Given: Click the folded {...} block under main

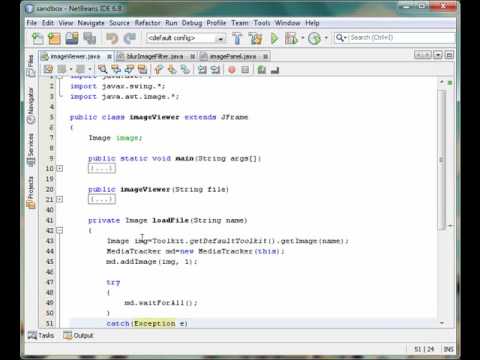Looking at the screenshot, I should [x=102, y=168].
